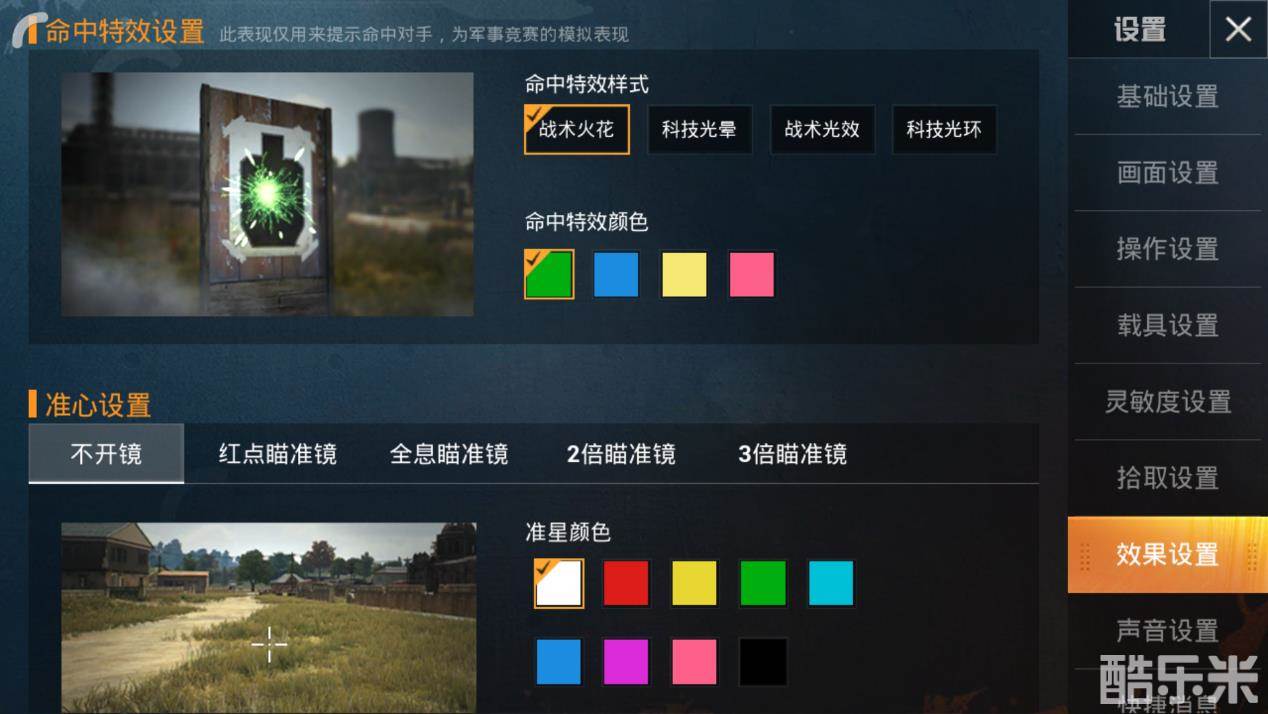
Task: Set hit effect color to yellow
Action: point(684,275)
